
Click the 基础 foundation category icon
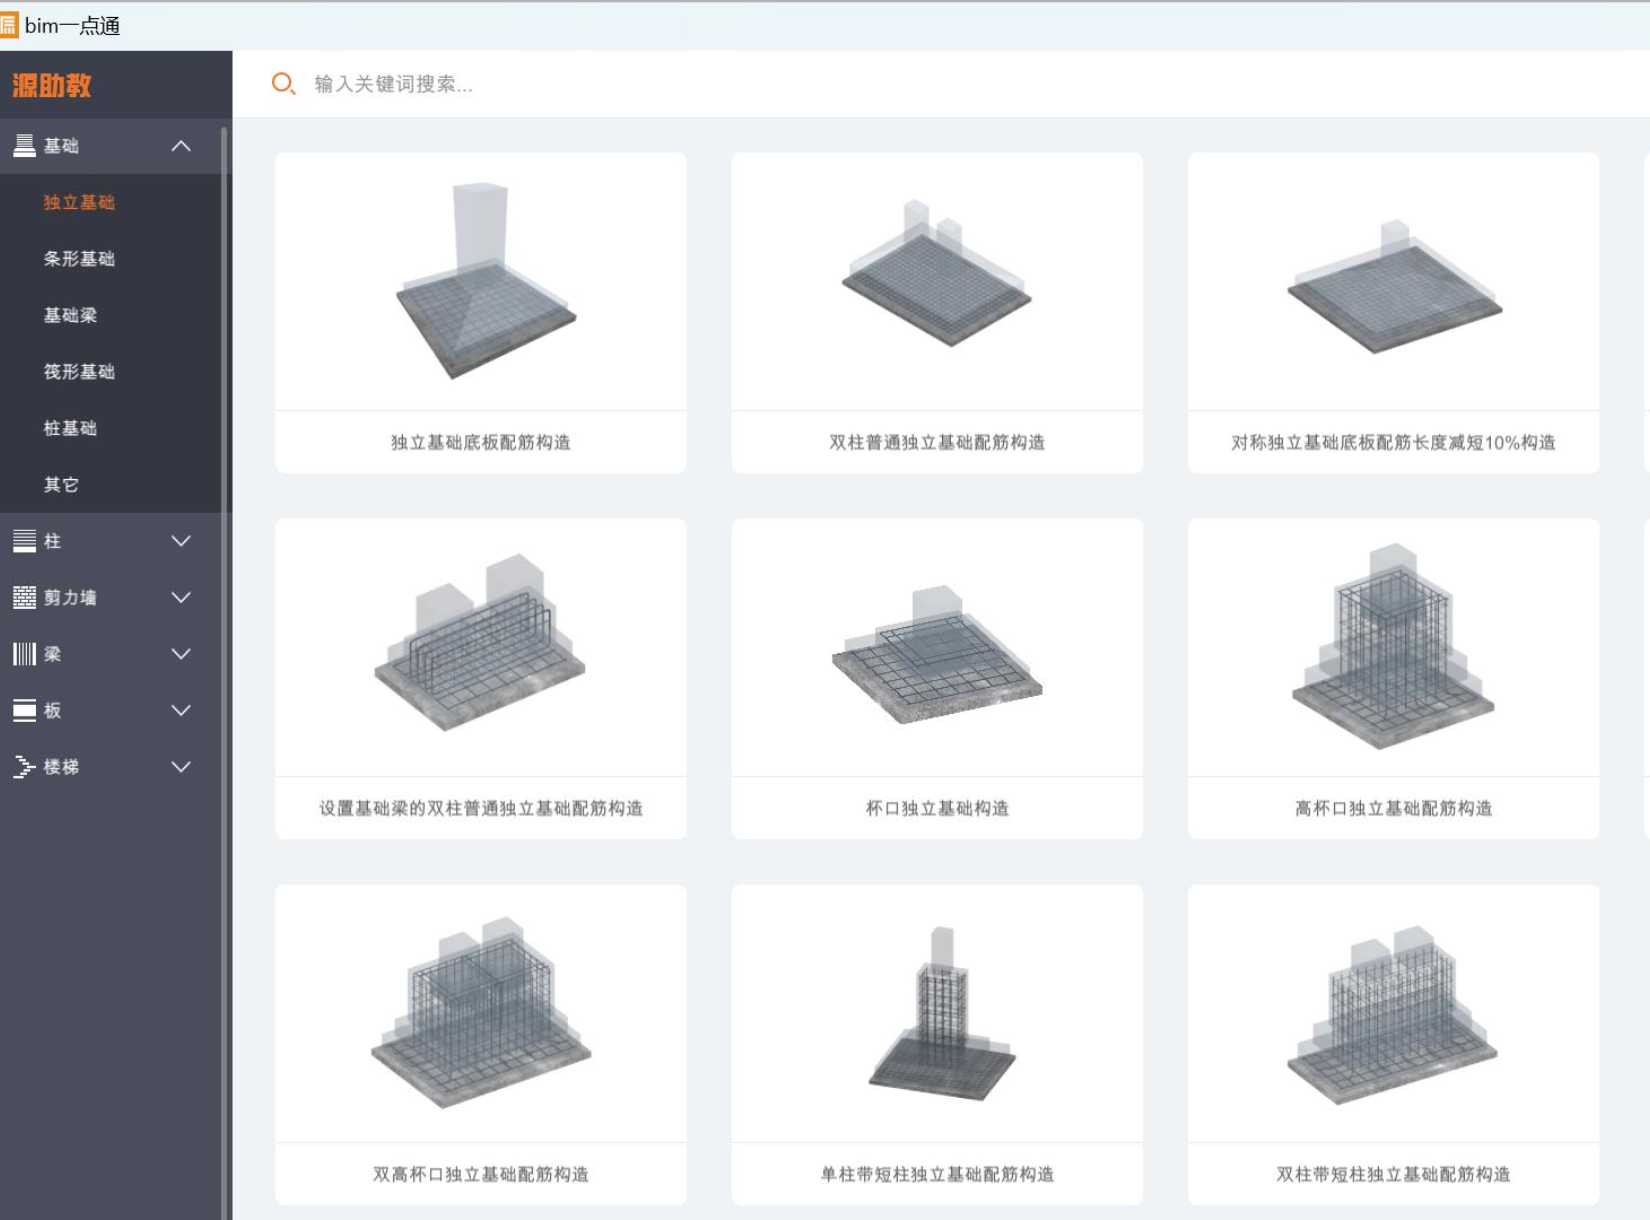24,146
